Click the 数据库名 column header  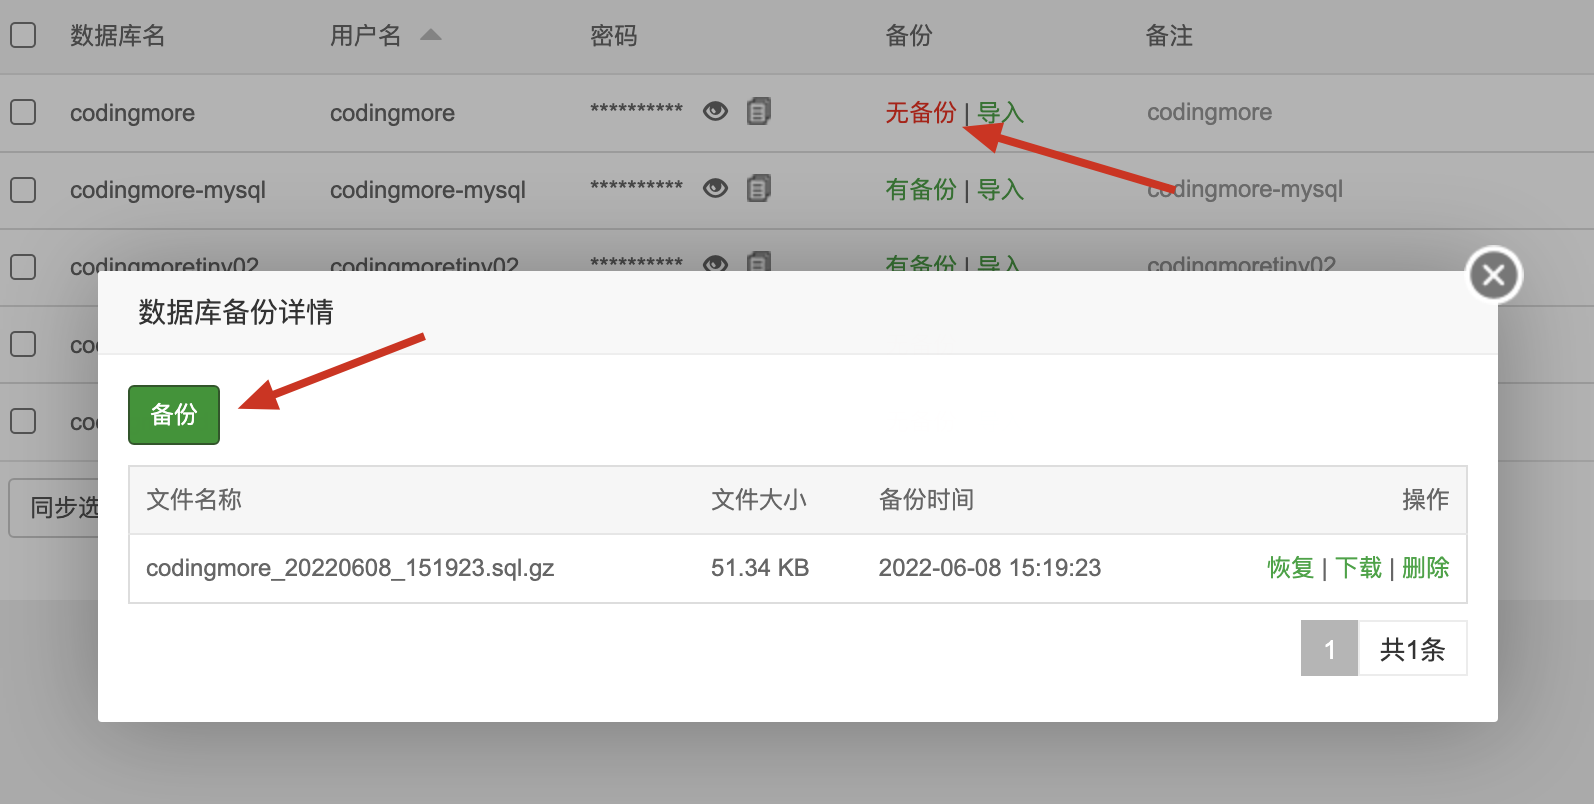click(117, 36)
